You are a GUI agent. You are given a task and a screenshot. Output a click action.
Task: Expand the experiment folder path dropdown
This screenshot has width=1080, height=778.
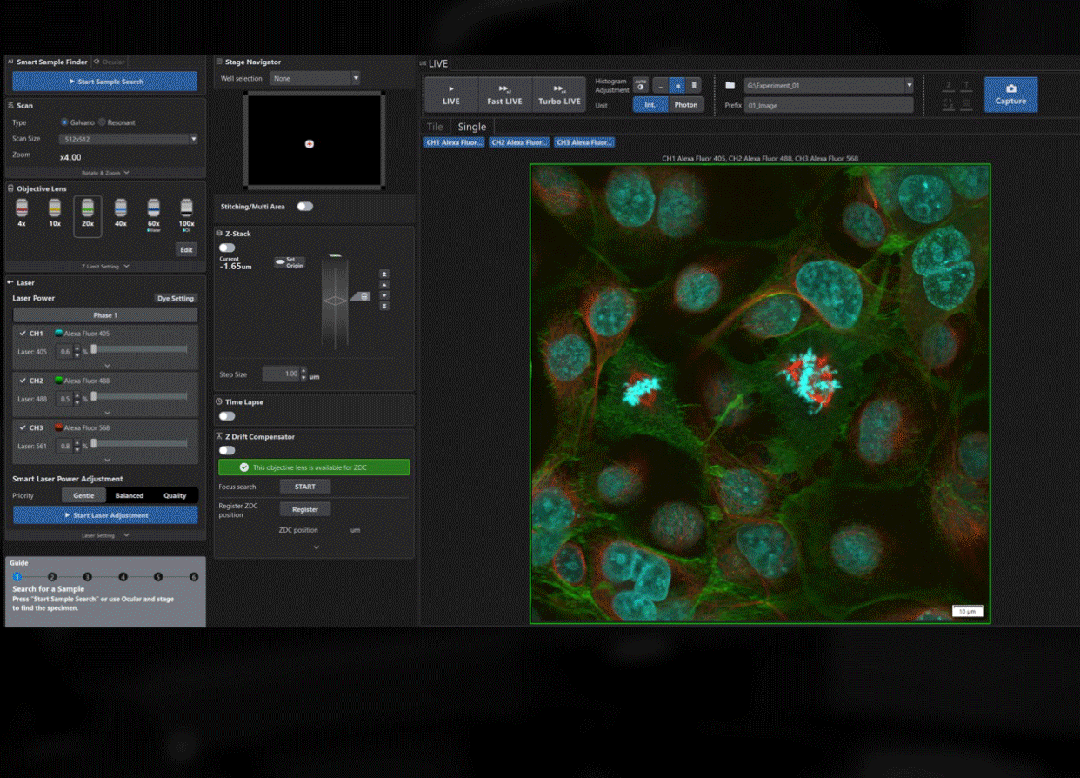point(908,86)
